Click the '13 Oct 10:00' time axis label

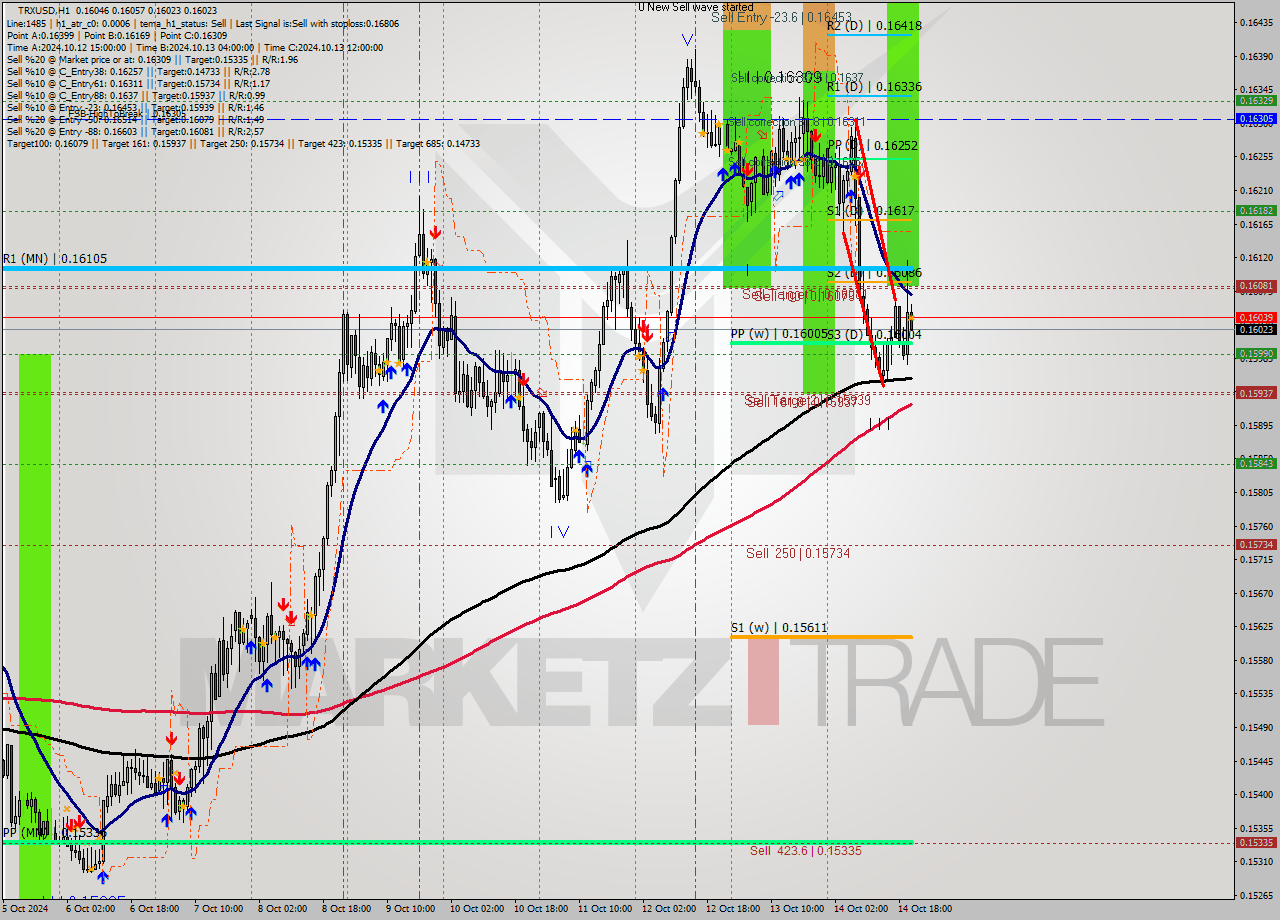(796, 909)
